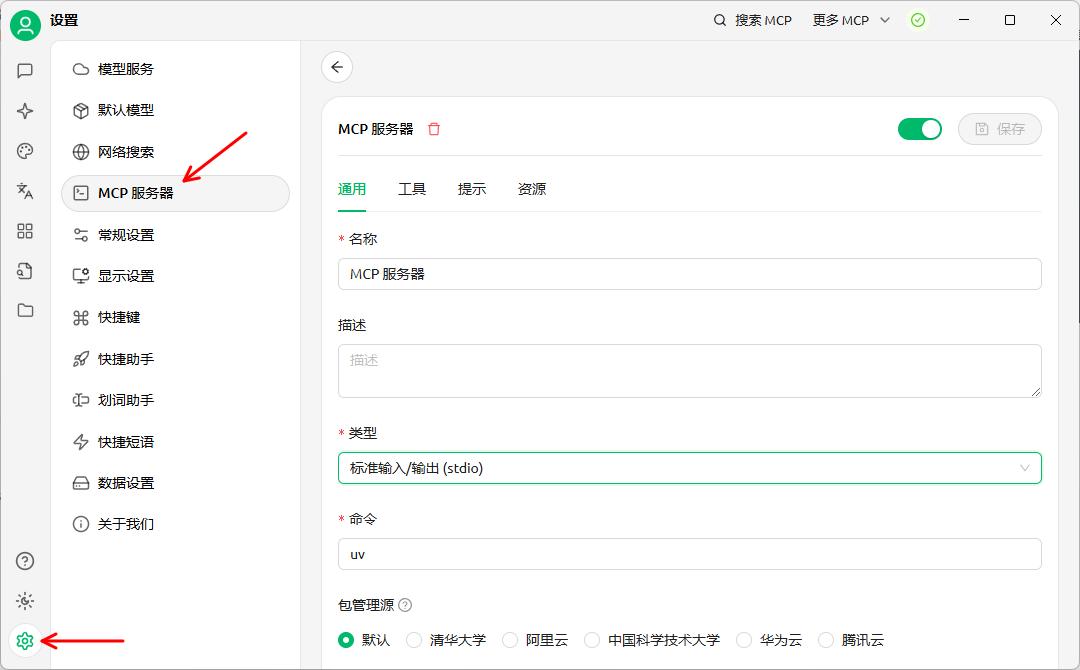Switch to the 资源 tab

click(x=532, y=189)
